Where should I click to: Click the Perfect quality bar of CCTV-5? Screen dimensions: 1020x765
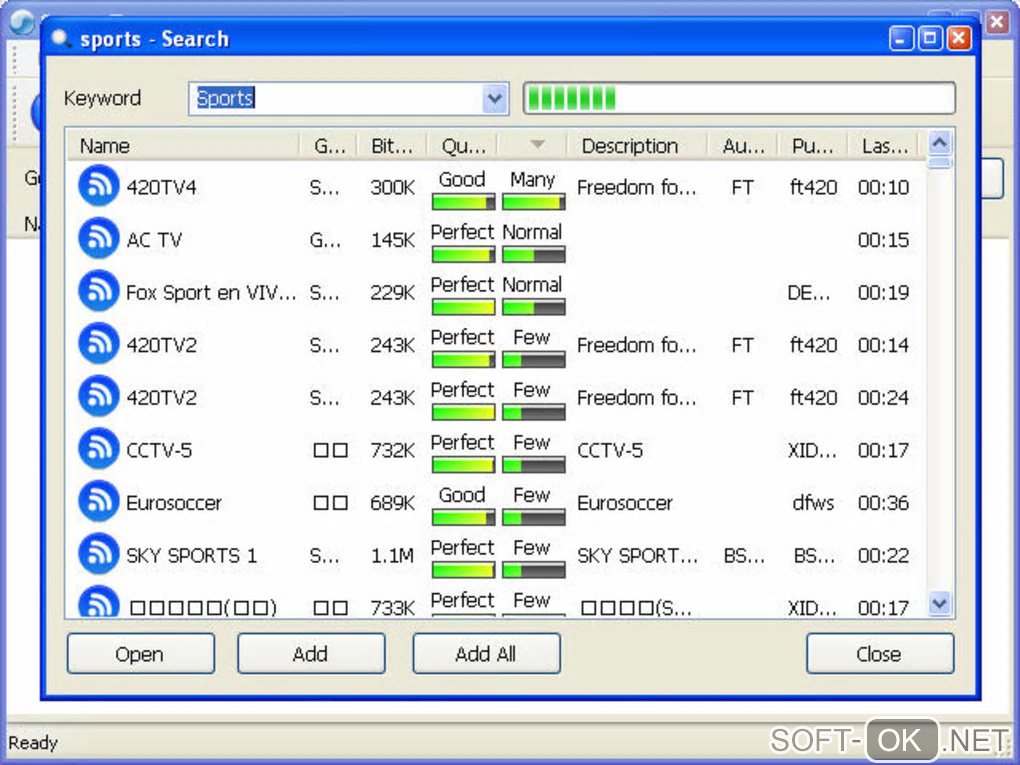coord(463,465)
